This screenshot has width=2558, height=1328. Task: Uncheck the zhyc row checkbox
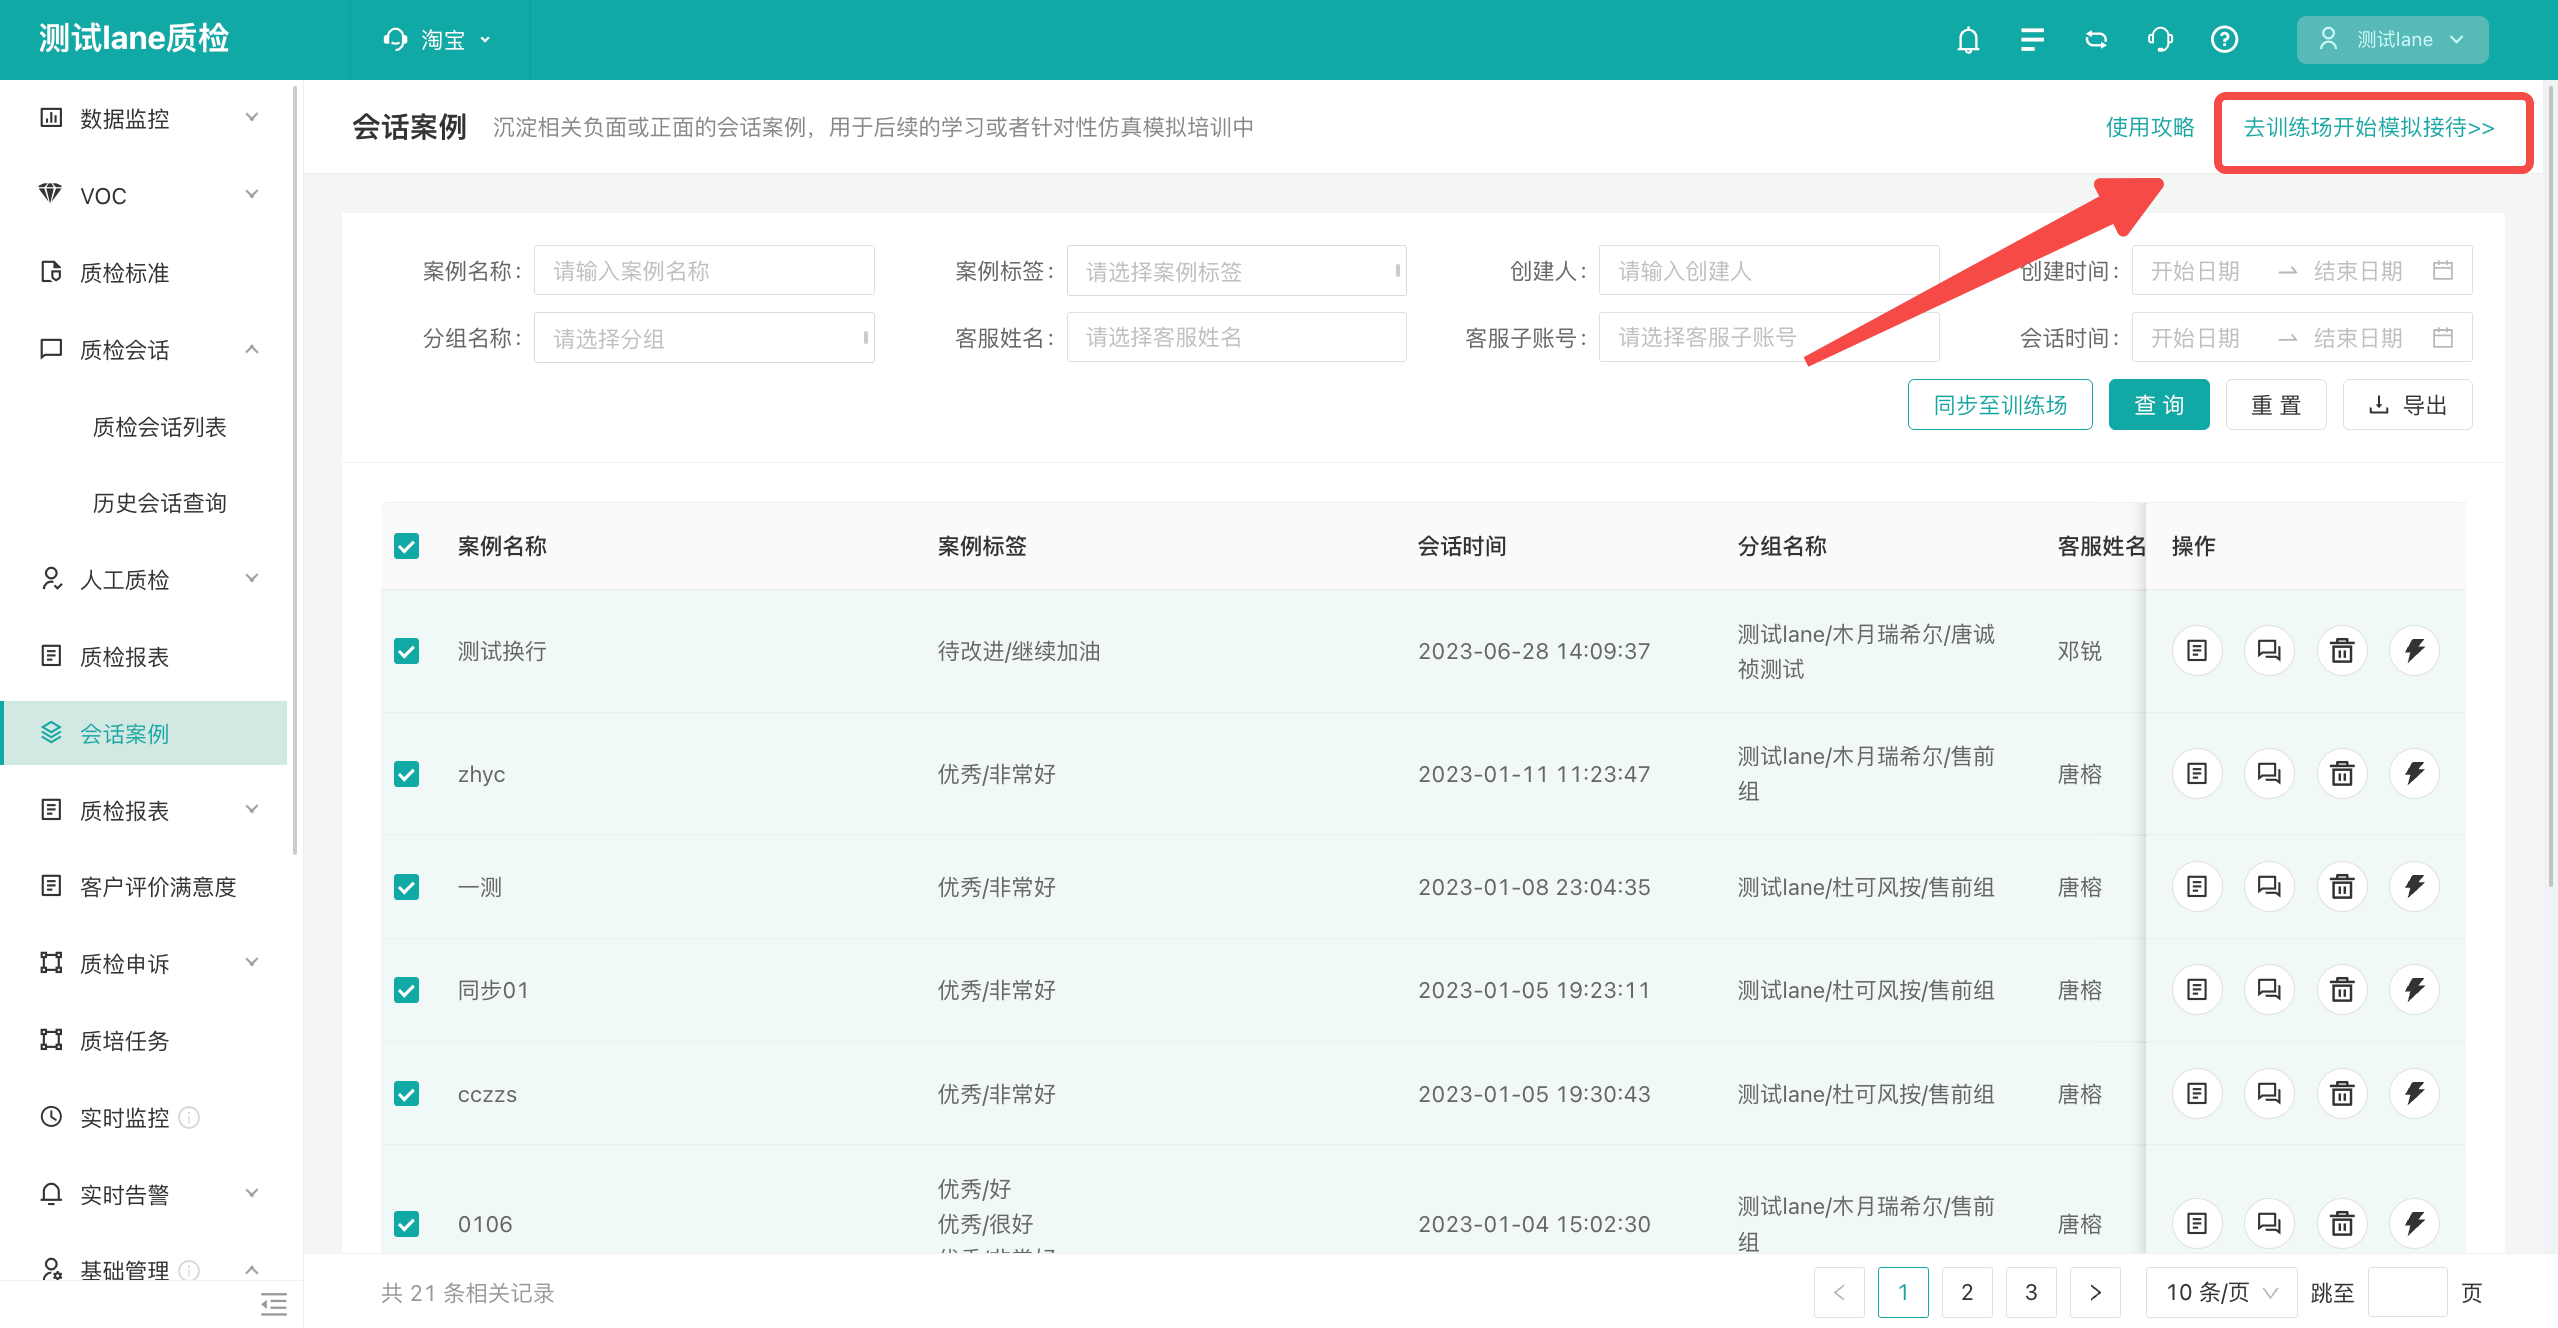(406, 774)
